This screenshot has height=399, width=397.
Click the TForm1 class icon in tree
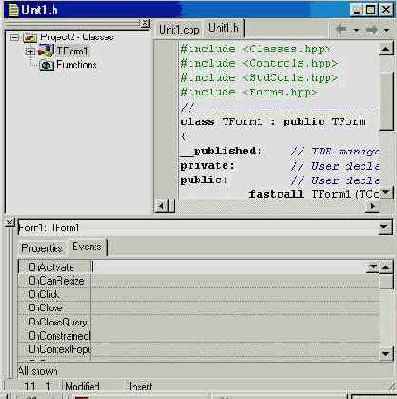[46, 51]
